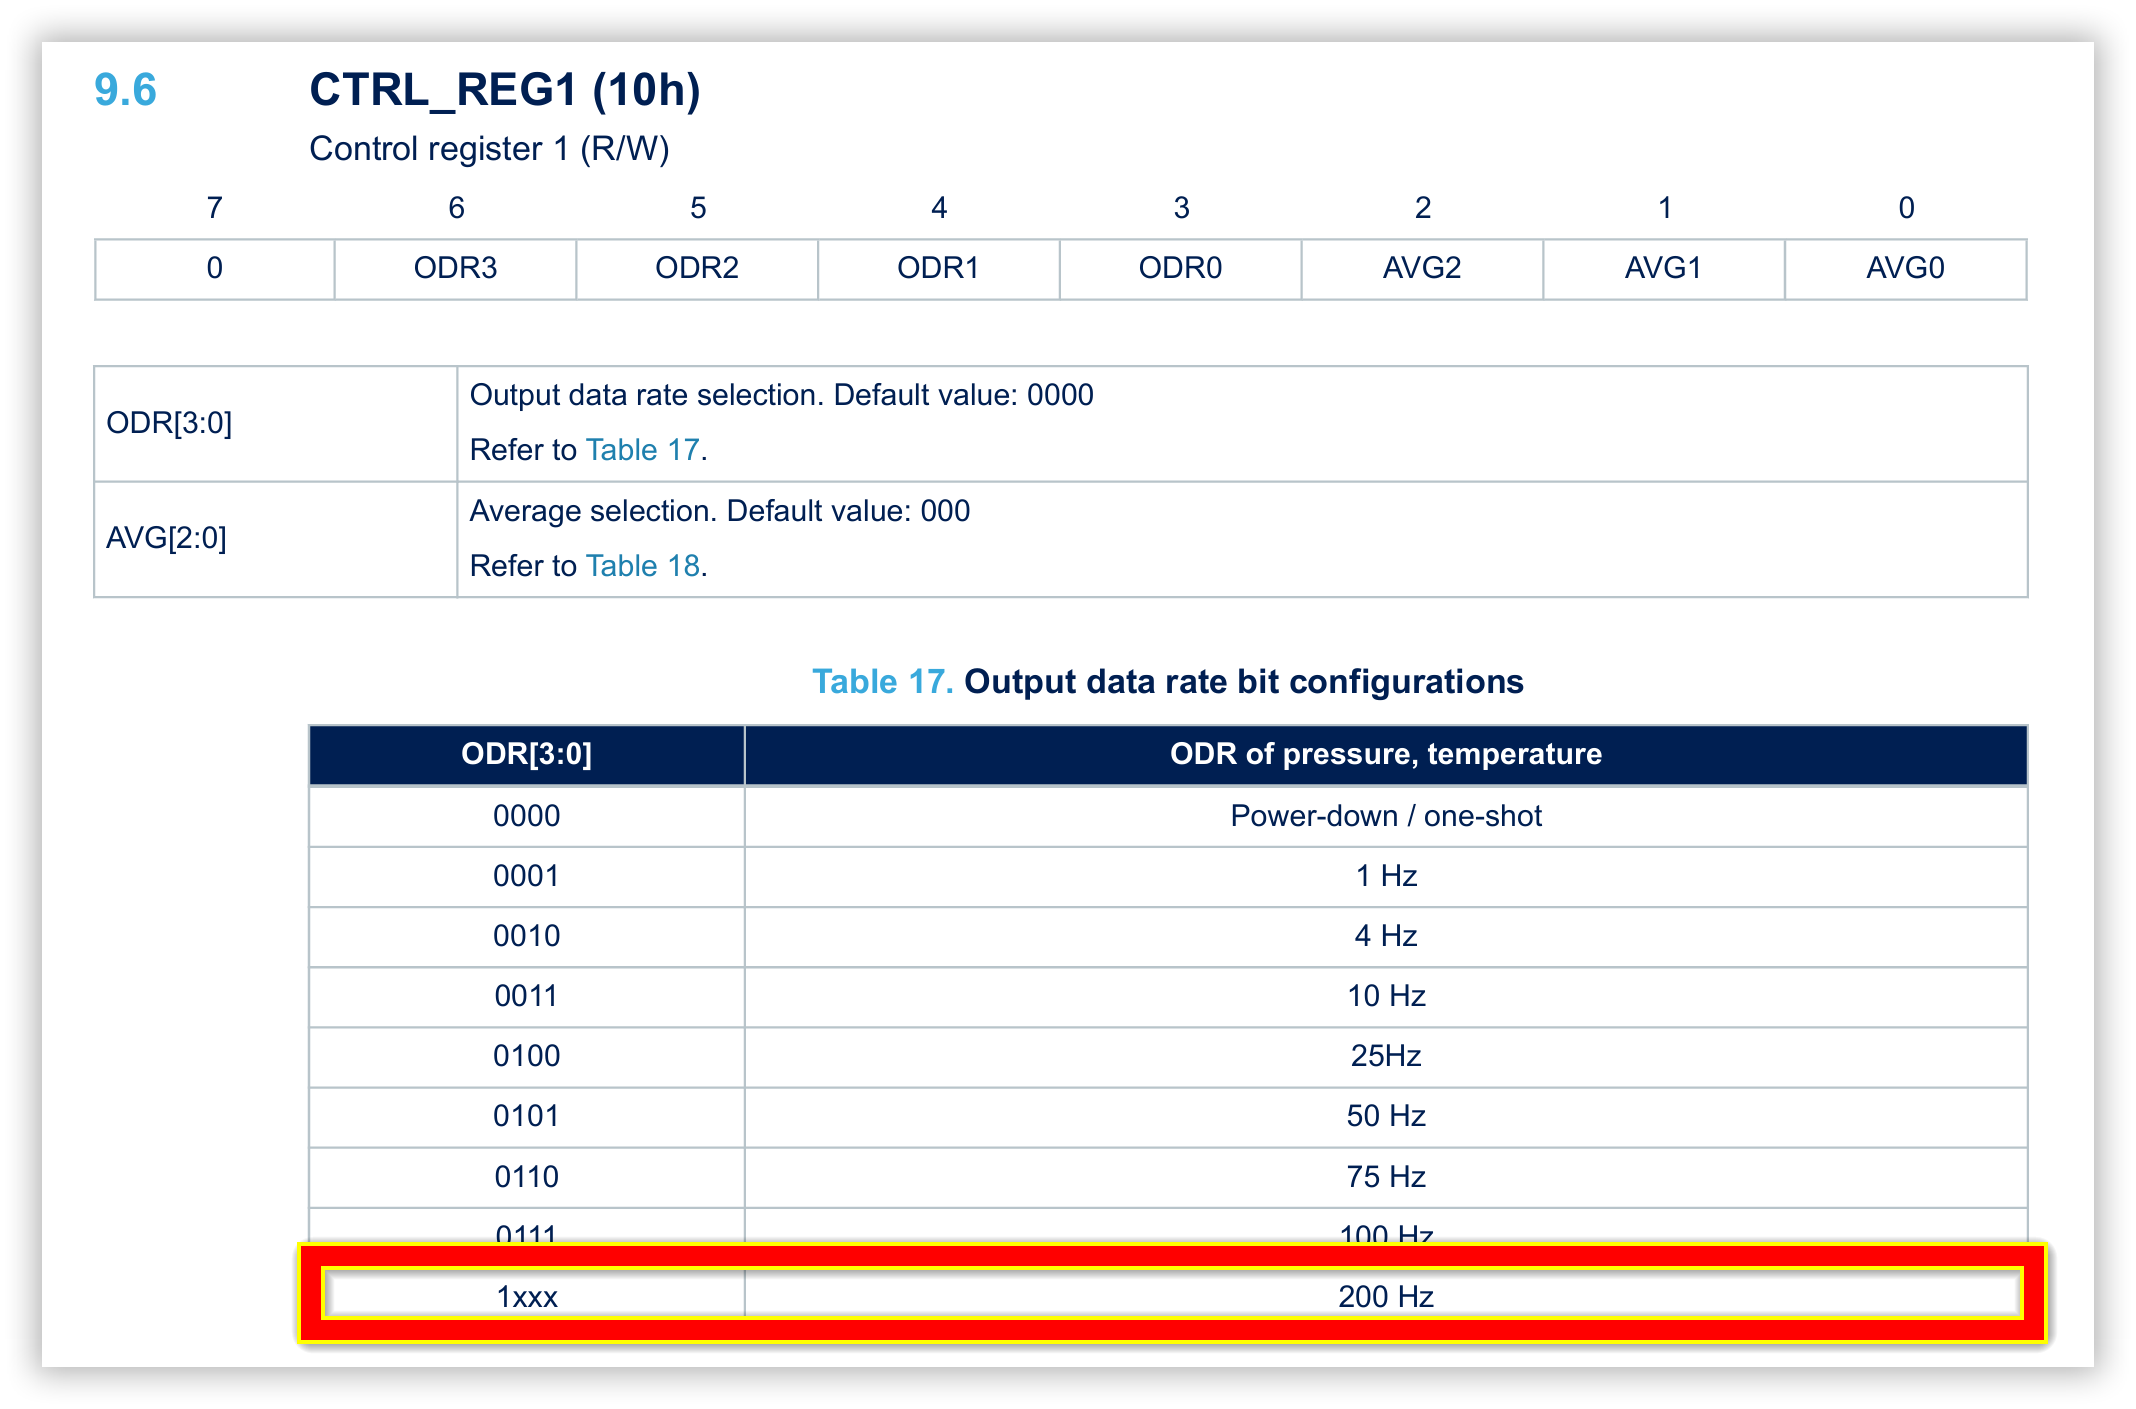2136x1409 pixels.
Task: Click the 9.6 section number
Action: (x=125, y=90)
